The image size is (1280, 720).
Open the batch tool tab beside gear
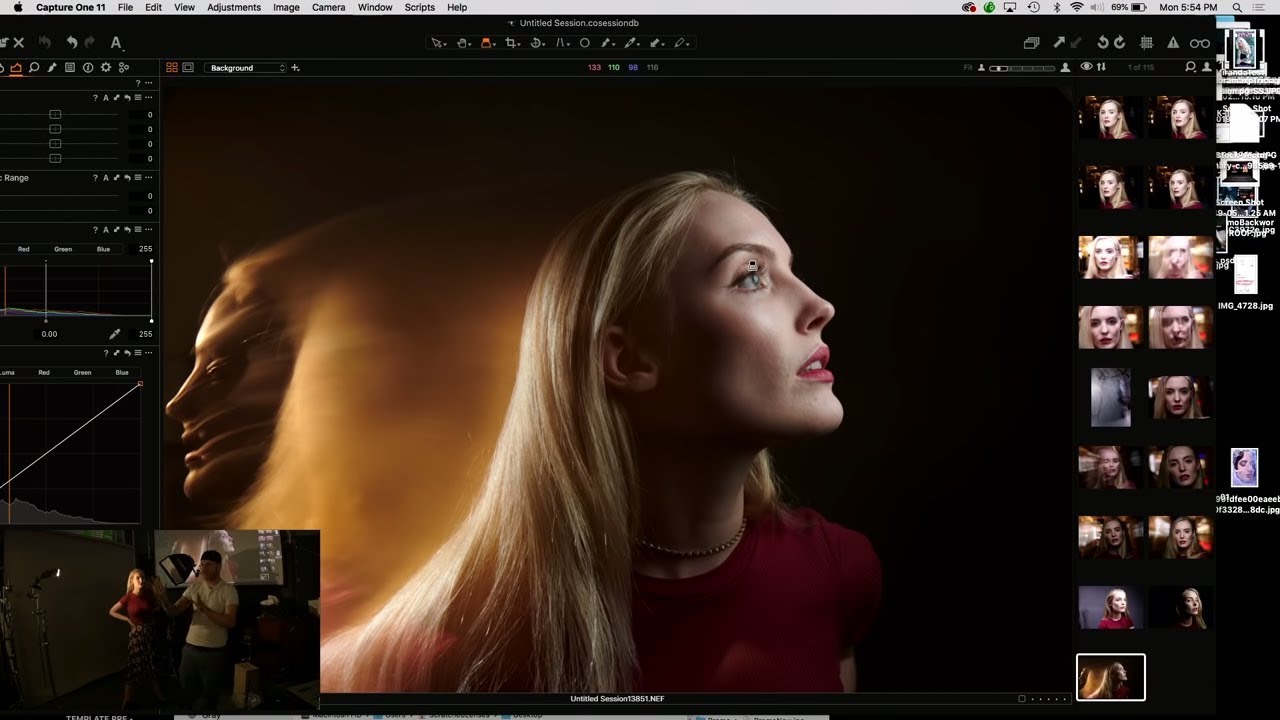point(124,68)
